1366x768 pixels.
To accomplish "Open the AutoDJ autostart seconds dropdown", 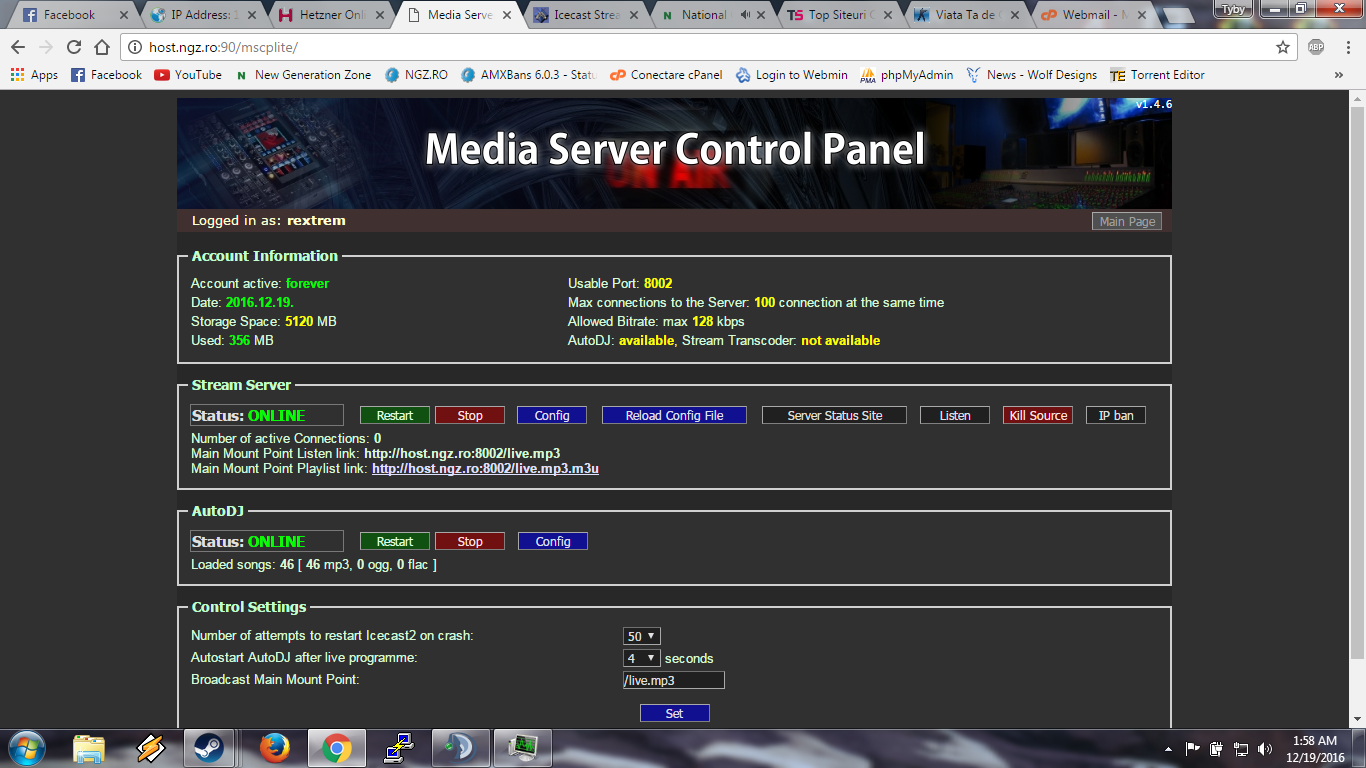I will pyautogui.click(x=641, y=658).
